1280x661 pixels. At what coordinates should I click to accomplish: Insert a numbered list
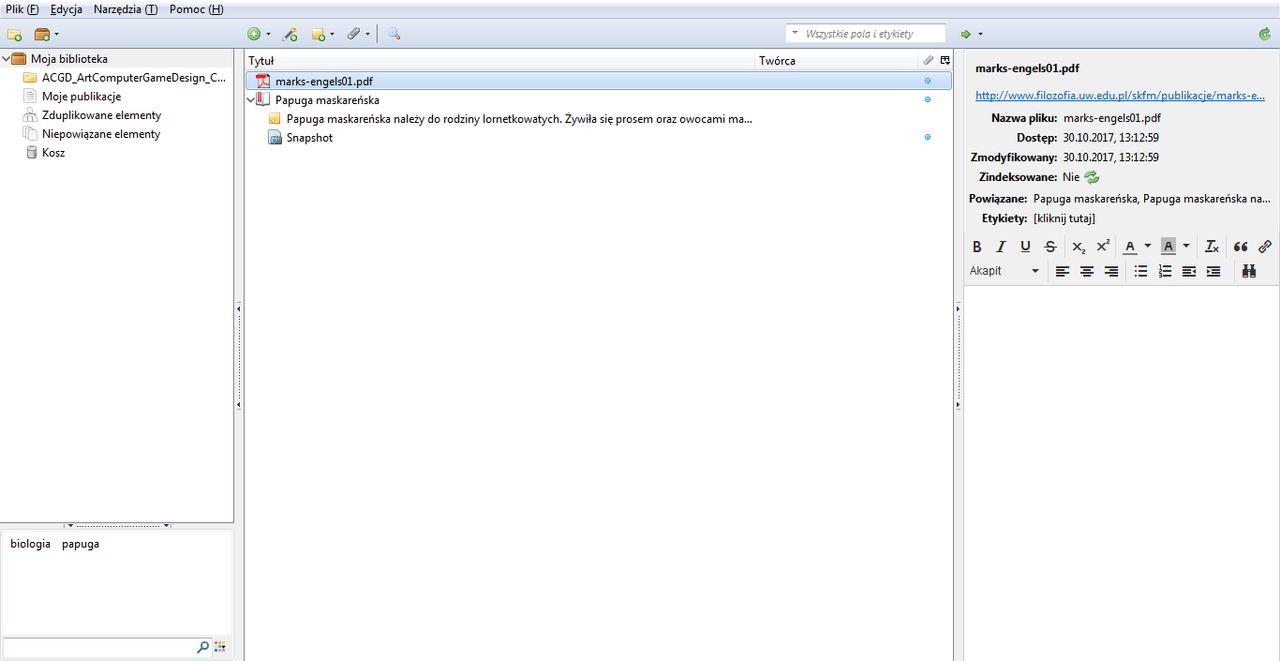coord(1165,271)
